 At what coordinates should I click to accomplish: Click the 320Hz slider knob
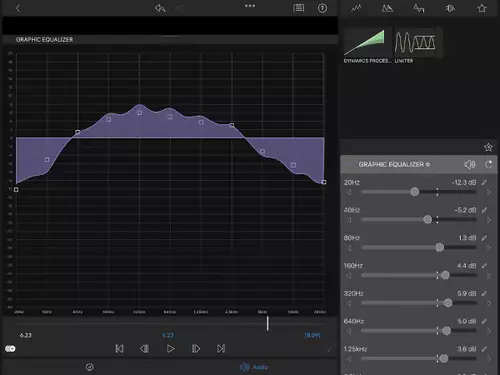pos(448,303)
